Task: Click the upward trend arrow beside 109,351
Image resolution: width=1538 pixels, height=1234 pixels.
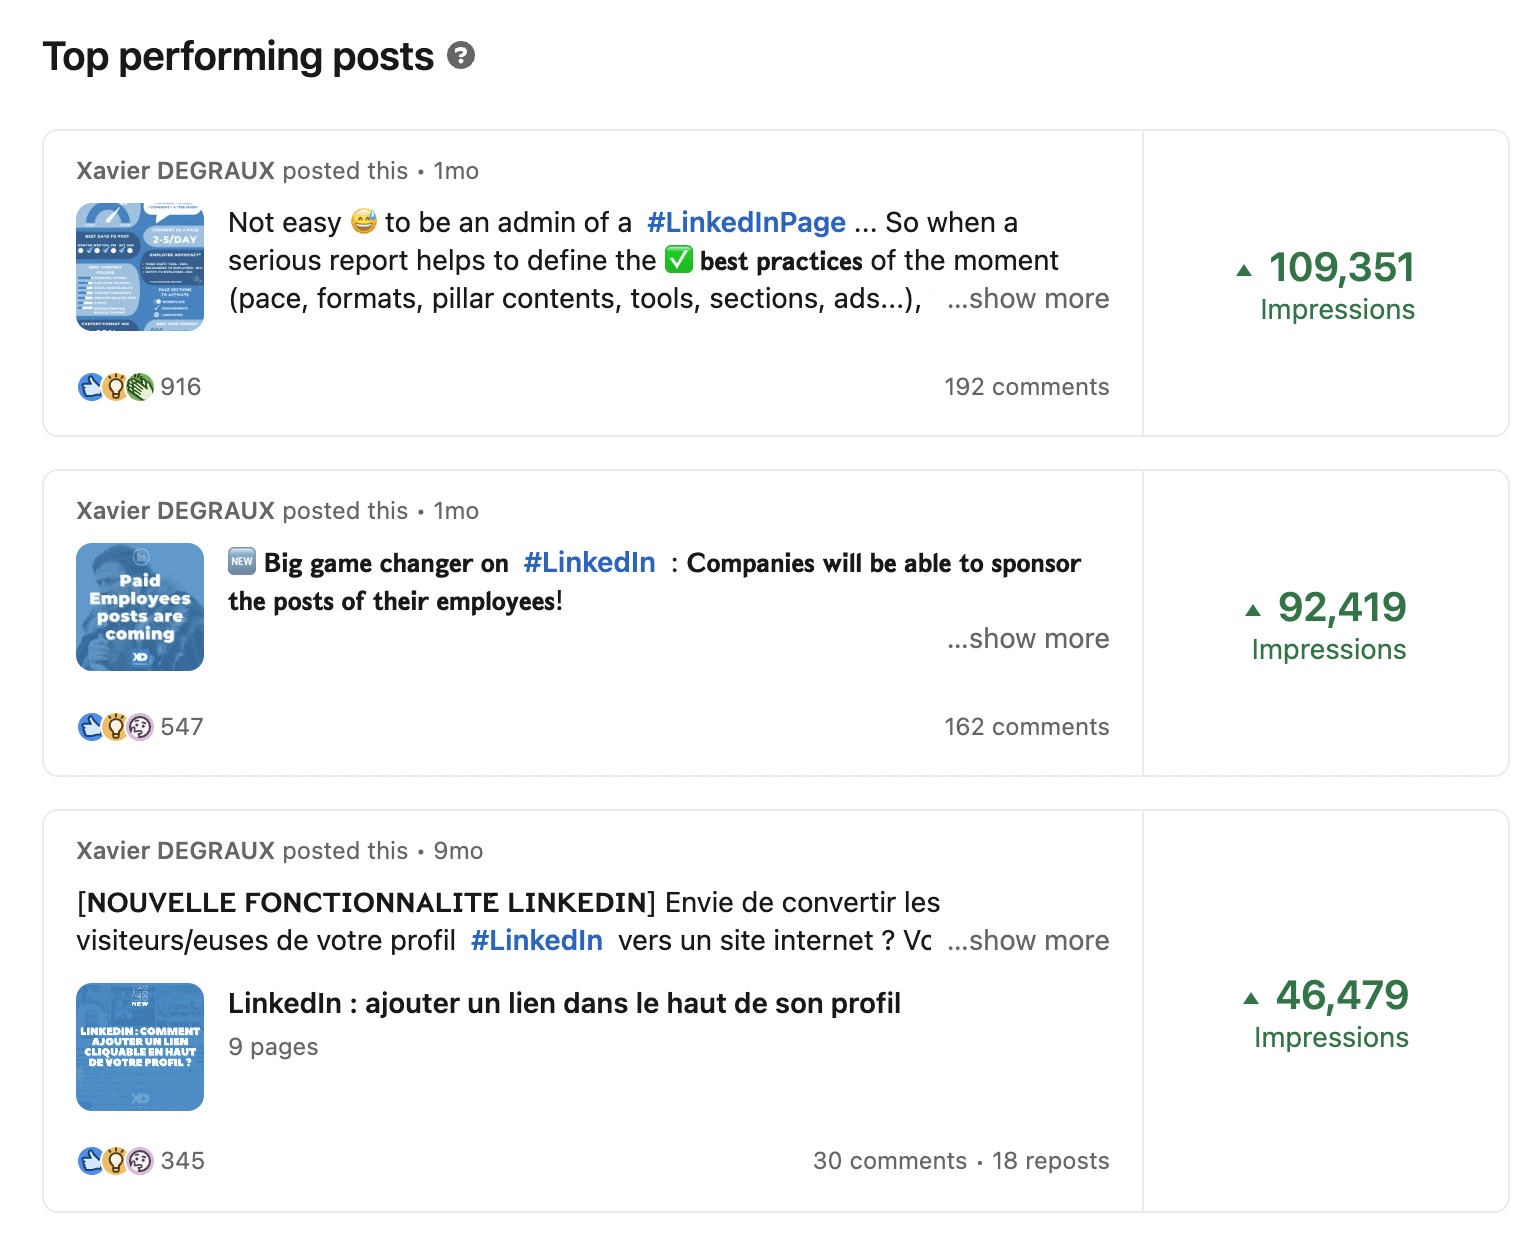Action: pos(1244,270)
